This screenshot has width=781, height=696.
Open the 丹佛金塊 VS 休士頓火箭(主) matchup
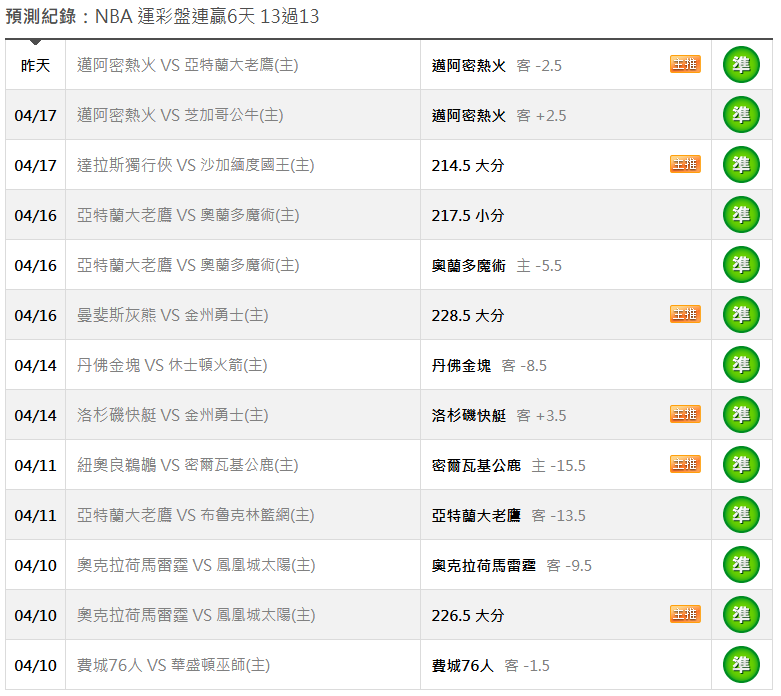(x=172, y=365)
